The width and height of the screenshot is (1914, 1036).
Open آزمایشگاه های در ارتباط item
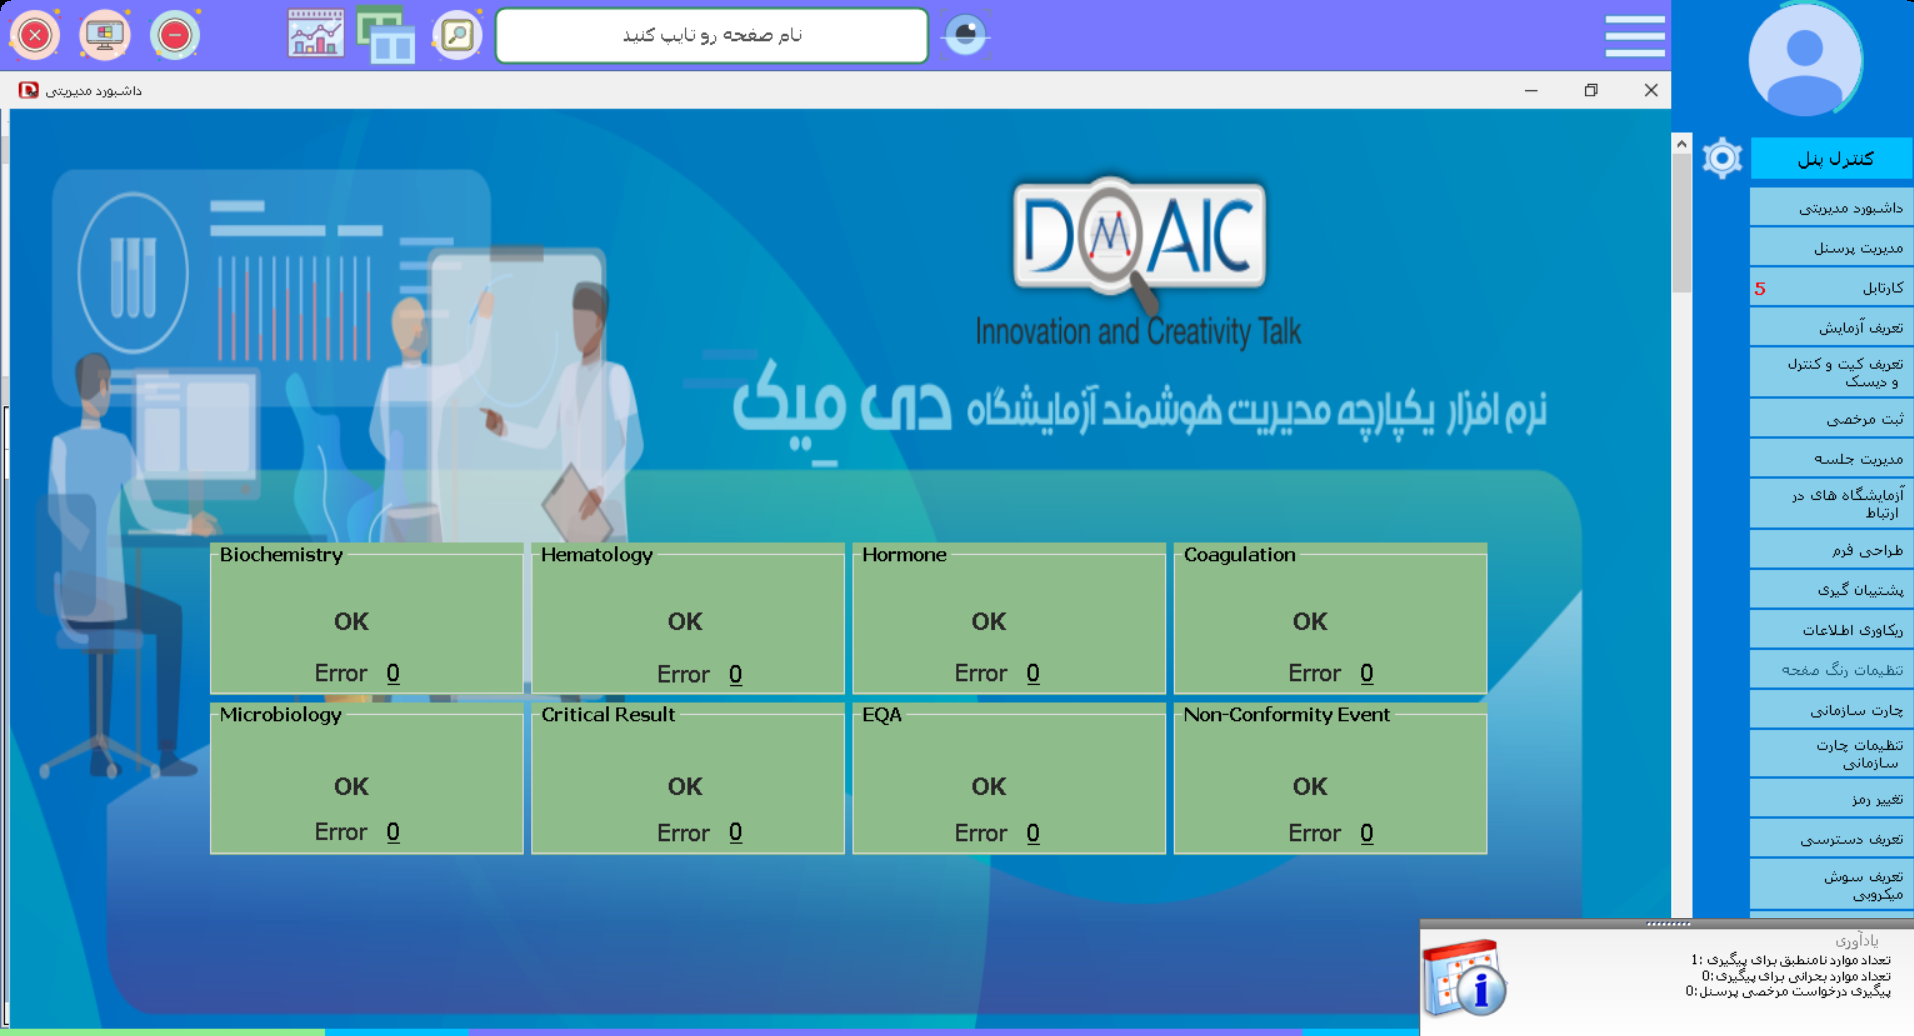(x=1831, y=503)
